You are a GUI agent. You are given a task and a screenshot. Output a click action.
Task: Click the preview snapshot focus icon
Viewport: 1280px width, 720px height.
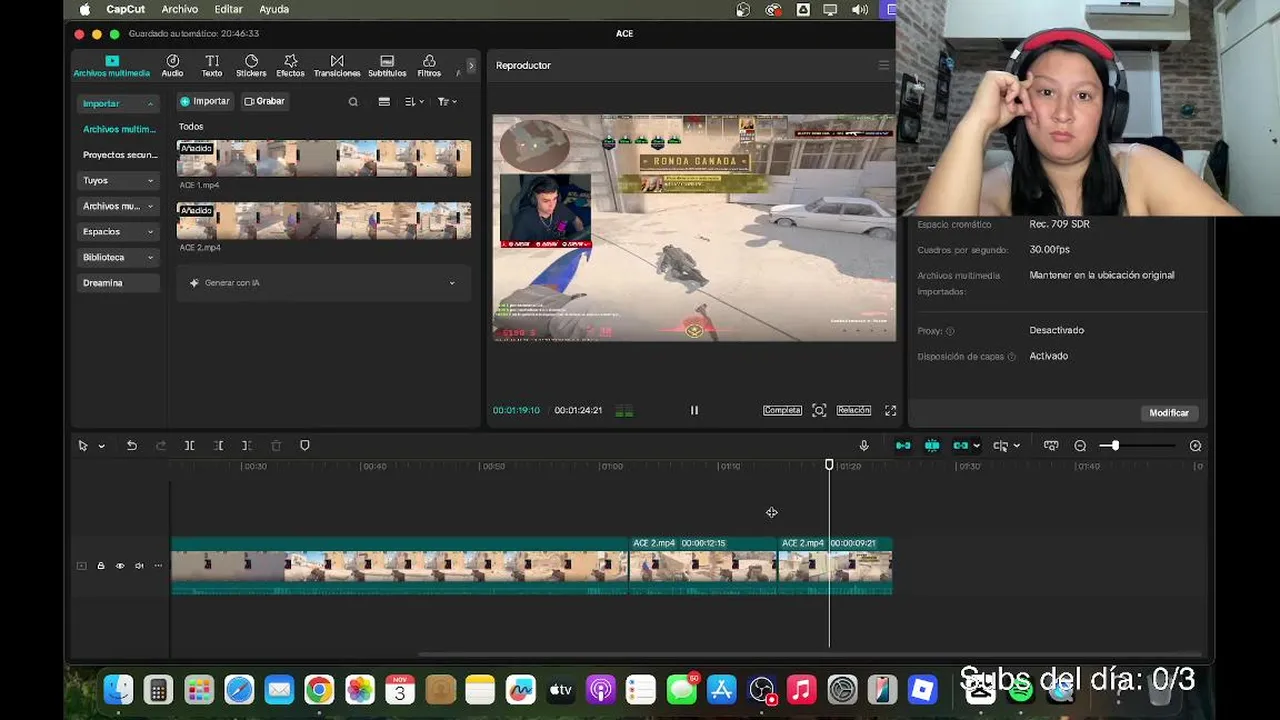[x=819, y=410]
